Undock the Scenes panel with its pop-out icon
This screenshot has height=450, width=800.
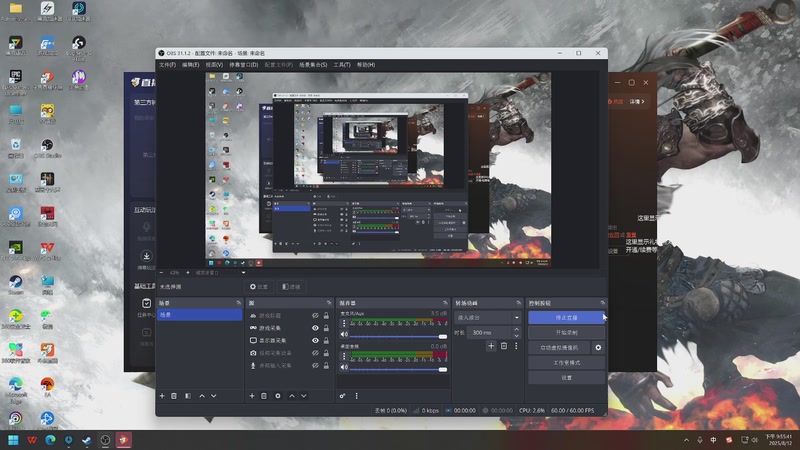pos(238,303)
